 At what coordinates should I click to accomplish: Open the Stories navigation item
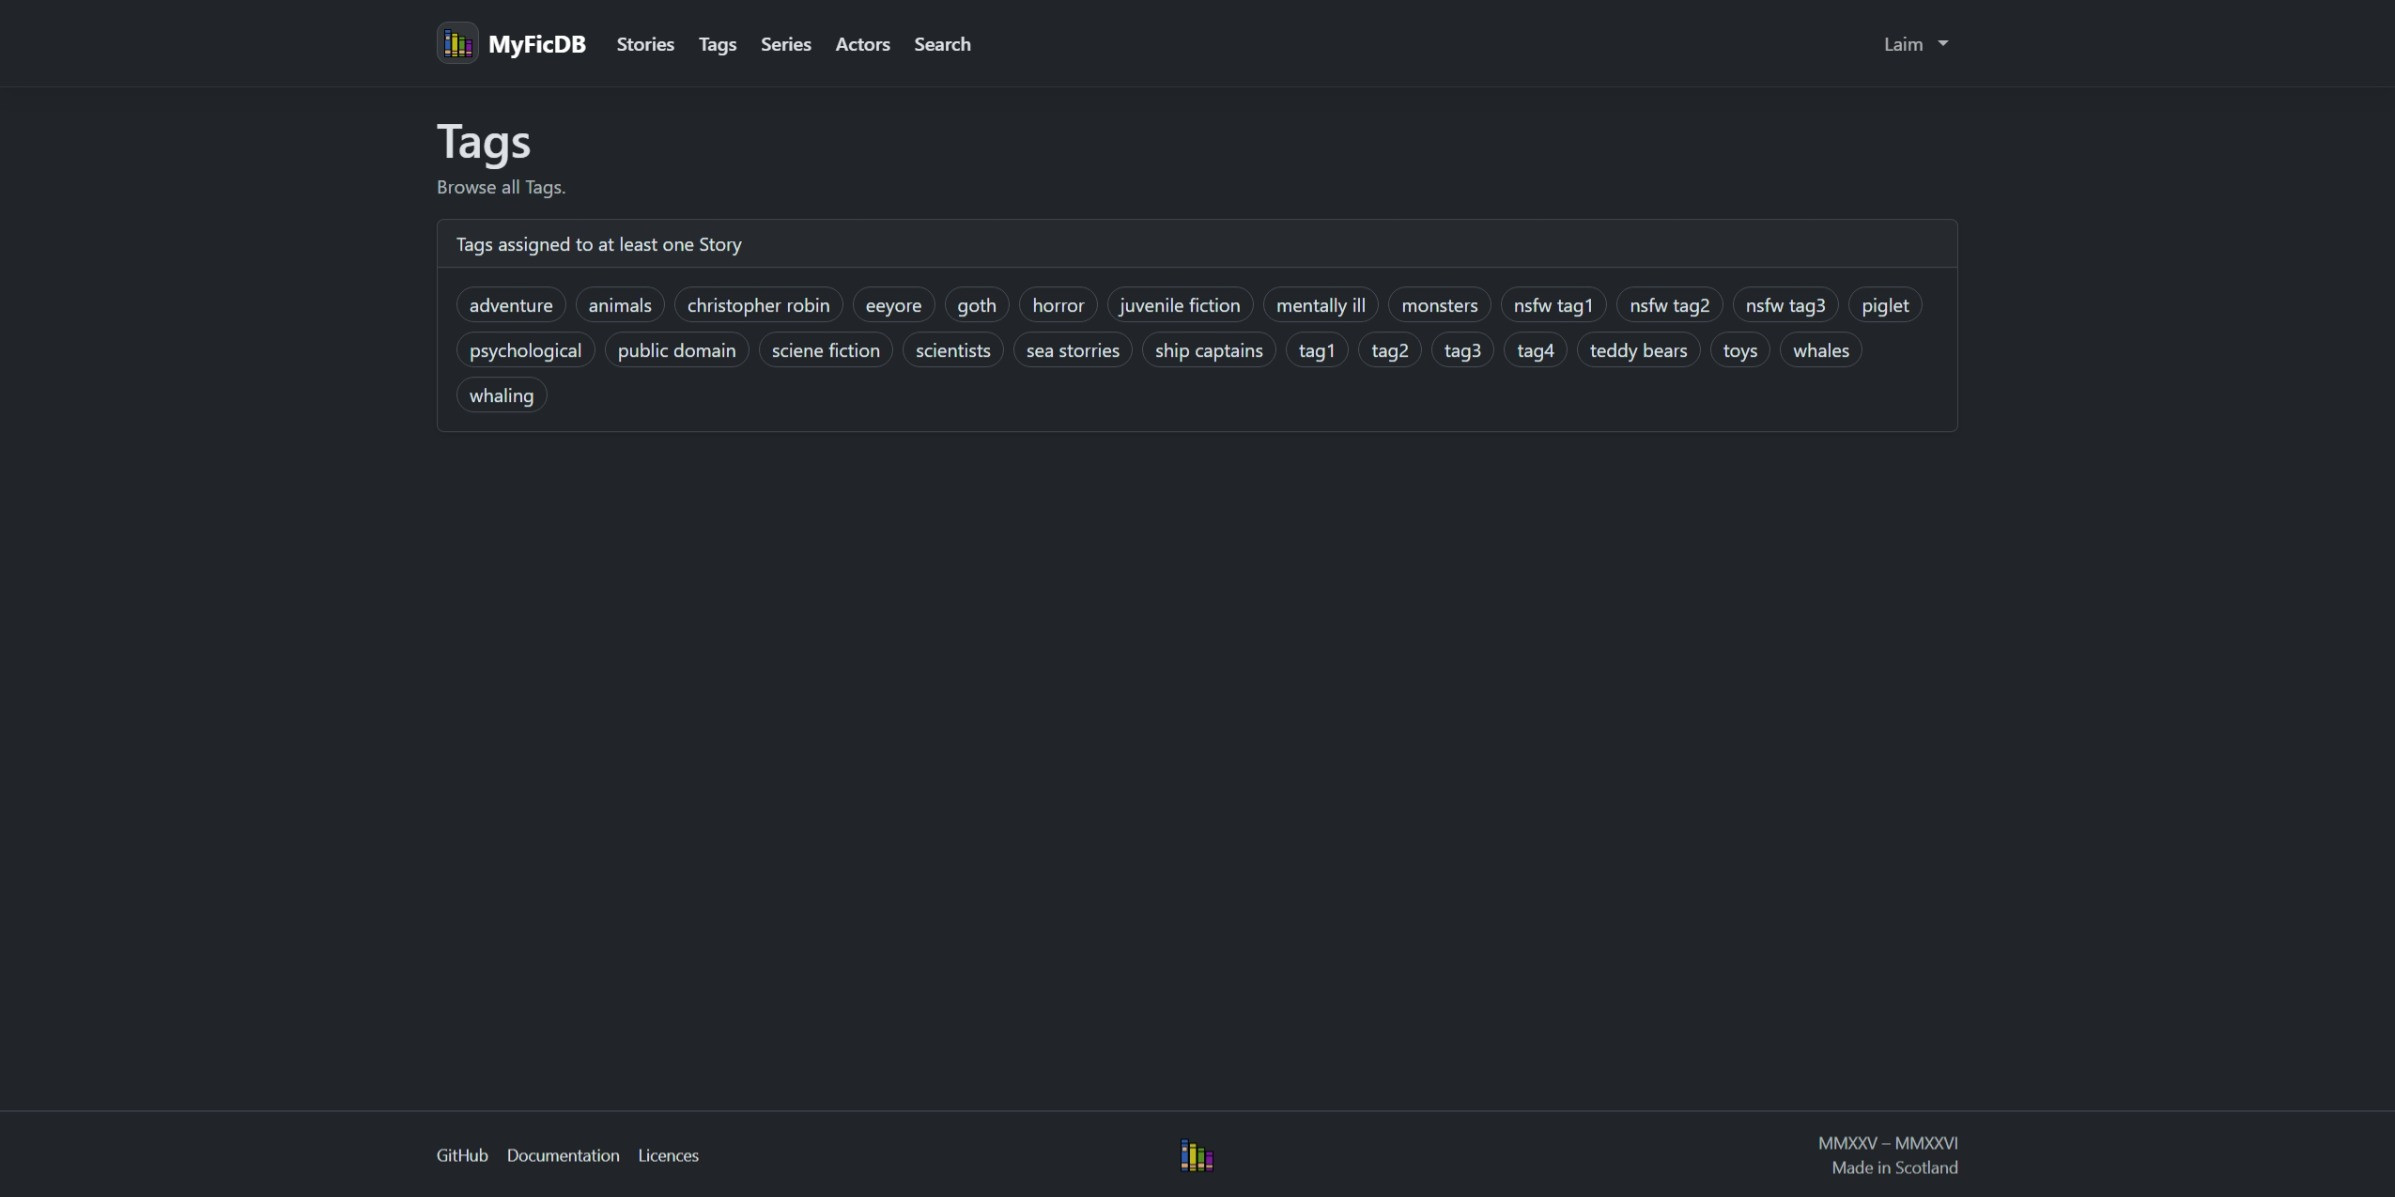coord(645,44)
